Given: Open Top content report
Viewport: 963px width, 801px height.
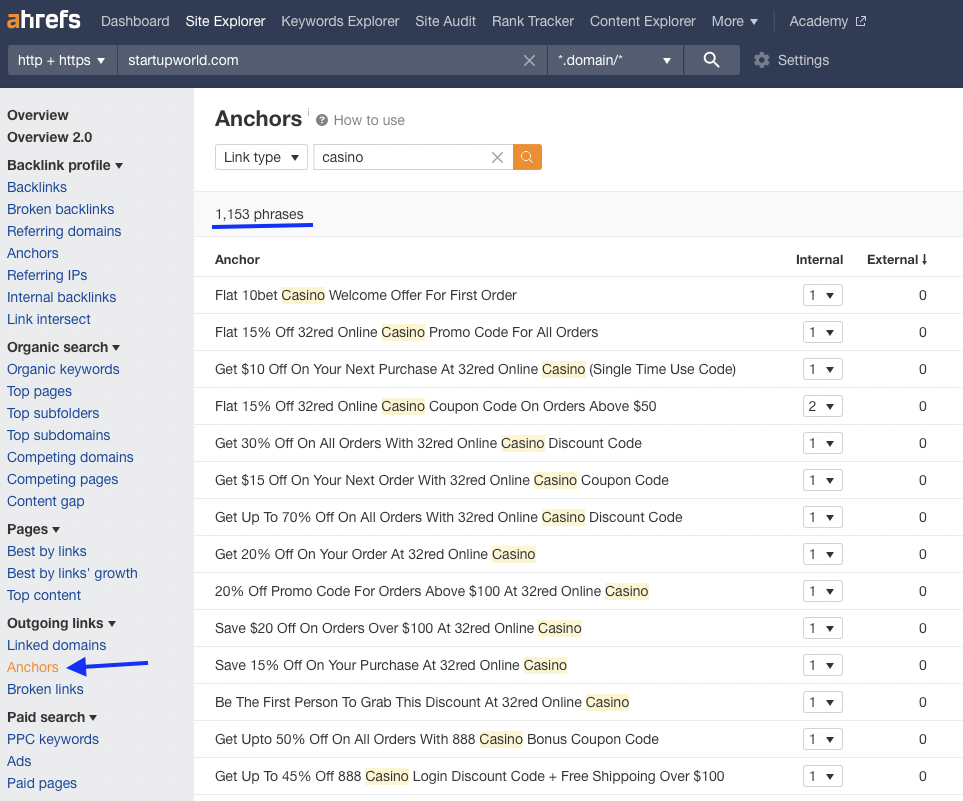Looking at the screenshot, I should click(44, 595).
